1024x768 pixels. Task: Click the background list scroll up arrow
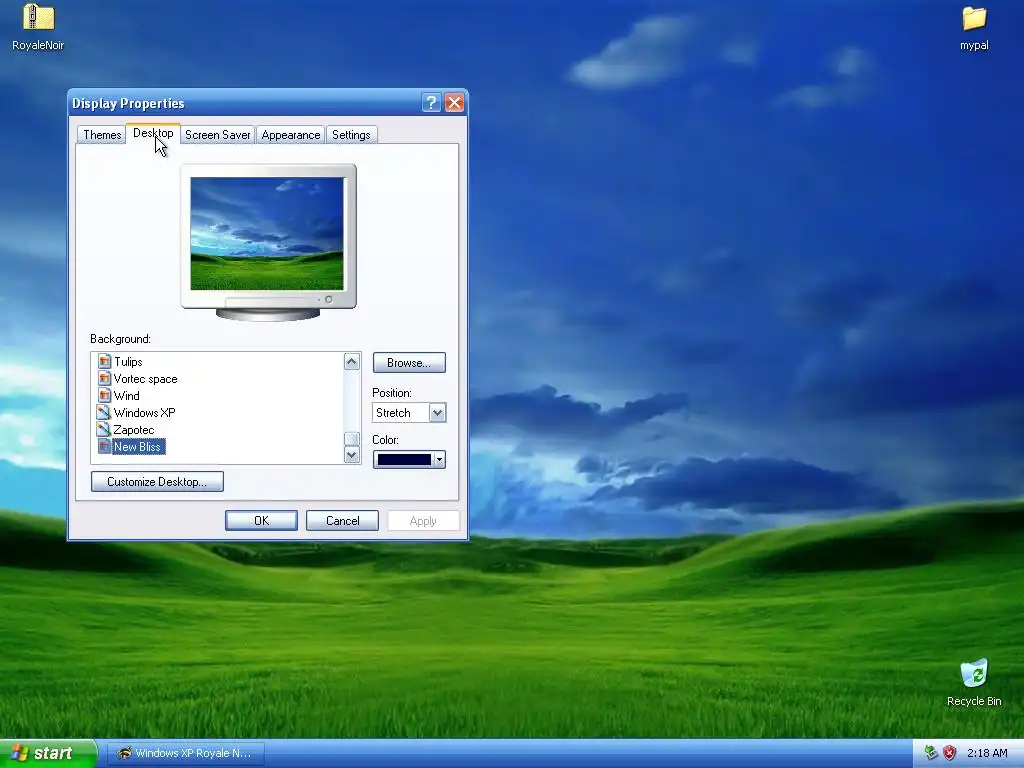[x=352, y=362]
